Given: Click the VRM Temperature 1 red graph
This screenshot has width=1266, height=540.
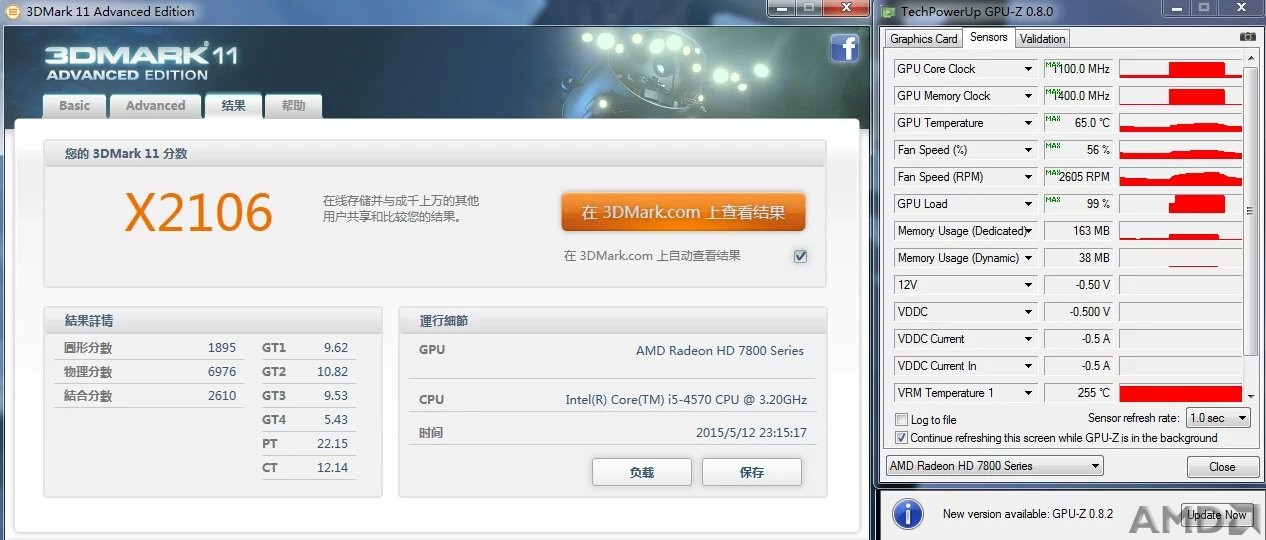Looking at the screenshot, I should tap(1180, 393).
